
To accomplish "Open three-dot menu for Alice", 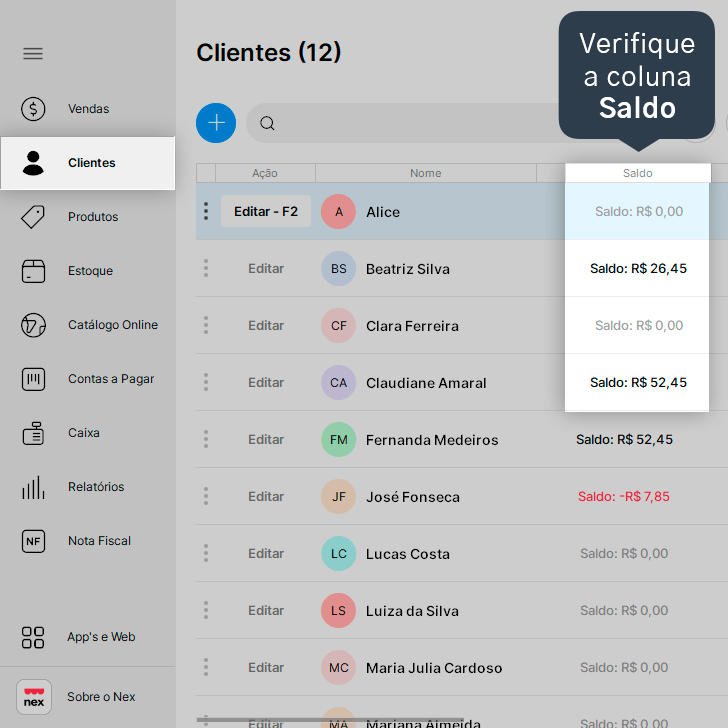I will click(x=206, y=211).
